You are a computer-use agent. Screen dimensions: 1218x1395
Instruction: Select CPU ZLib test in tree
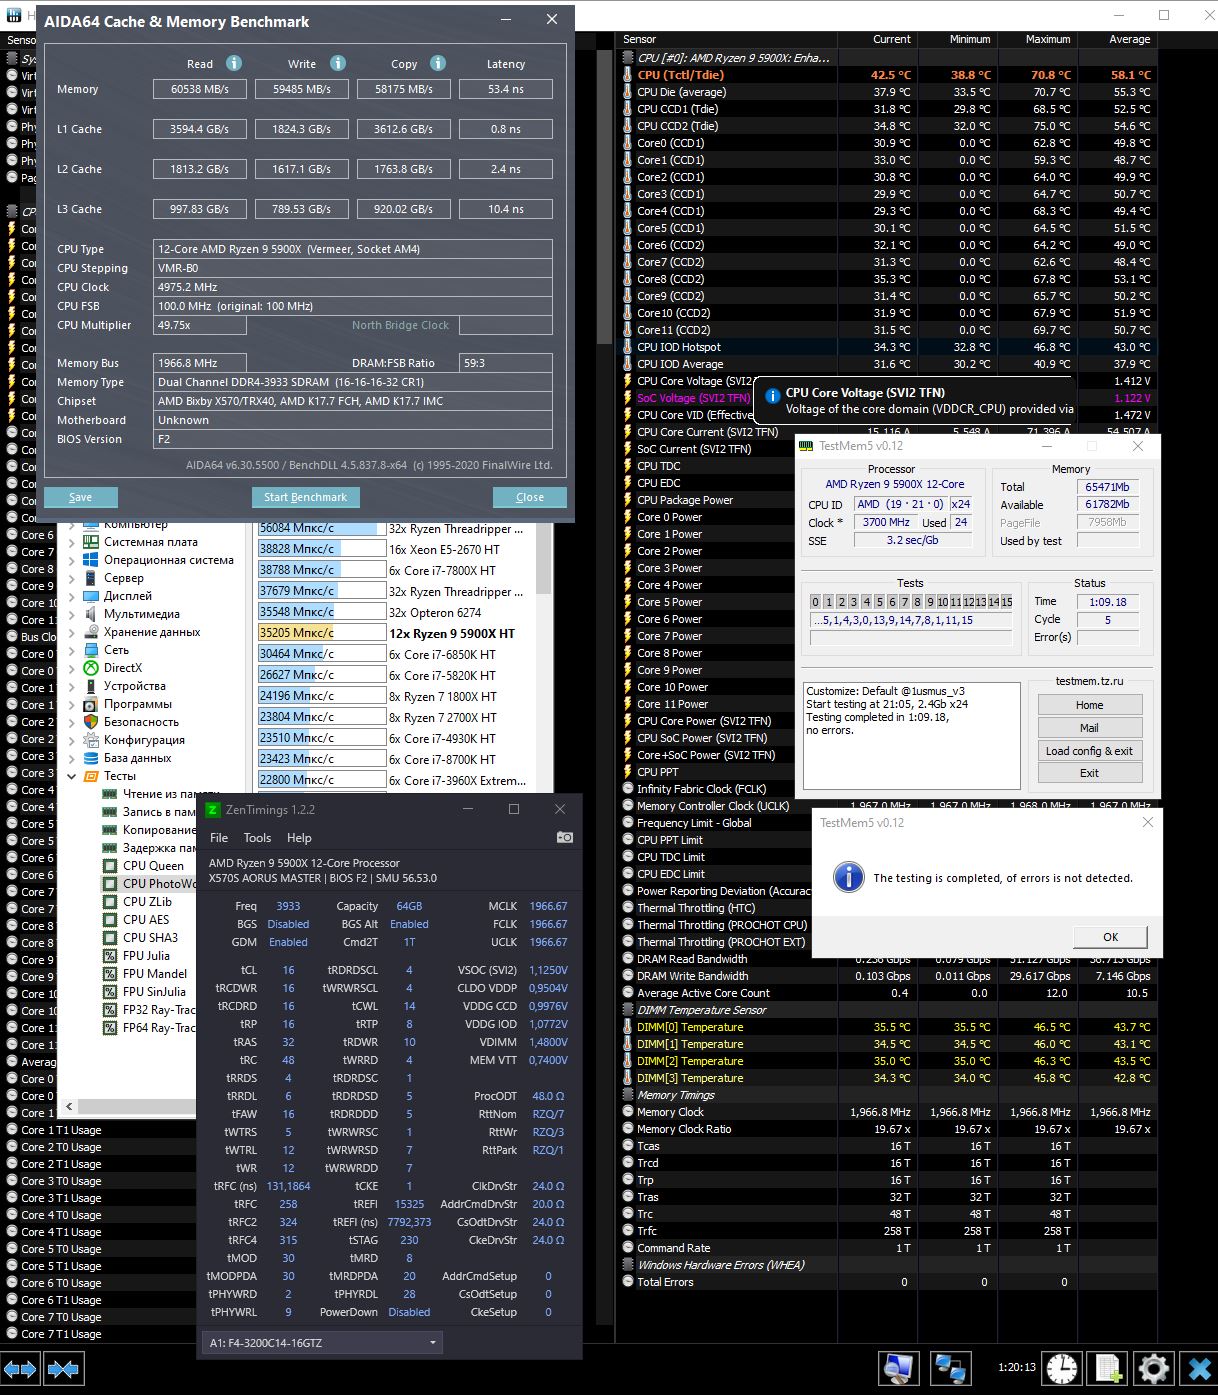pyautogui.click(x=147, y=902)
